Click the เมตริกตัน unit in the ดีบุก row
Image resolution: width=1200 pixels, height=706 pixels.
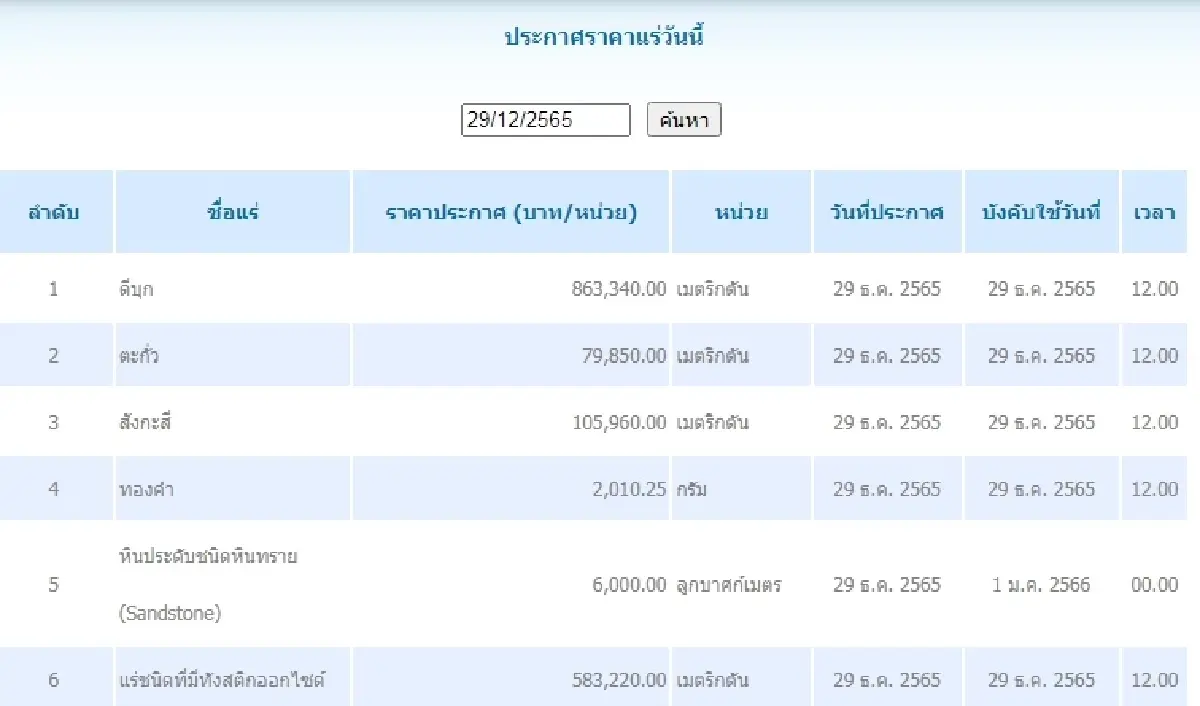pos(712,289)
